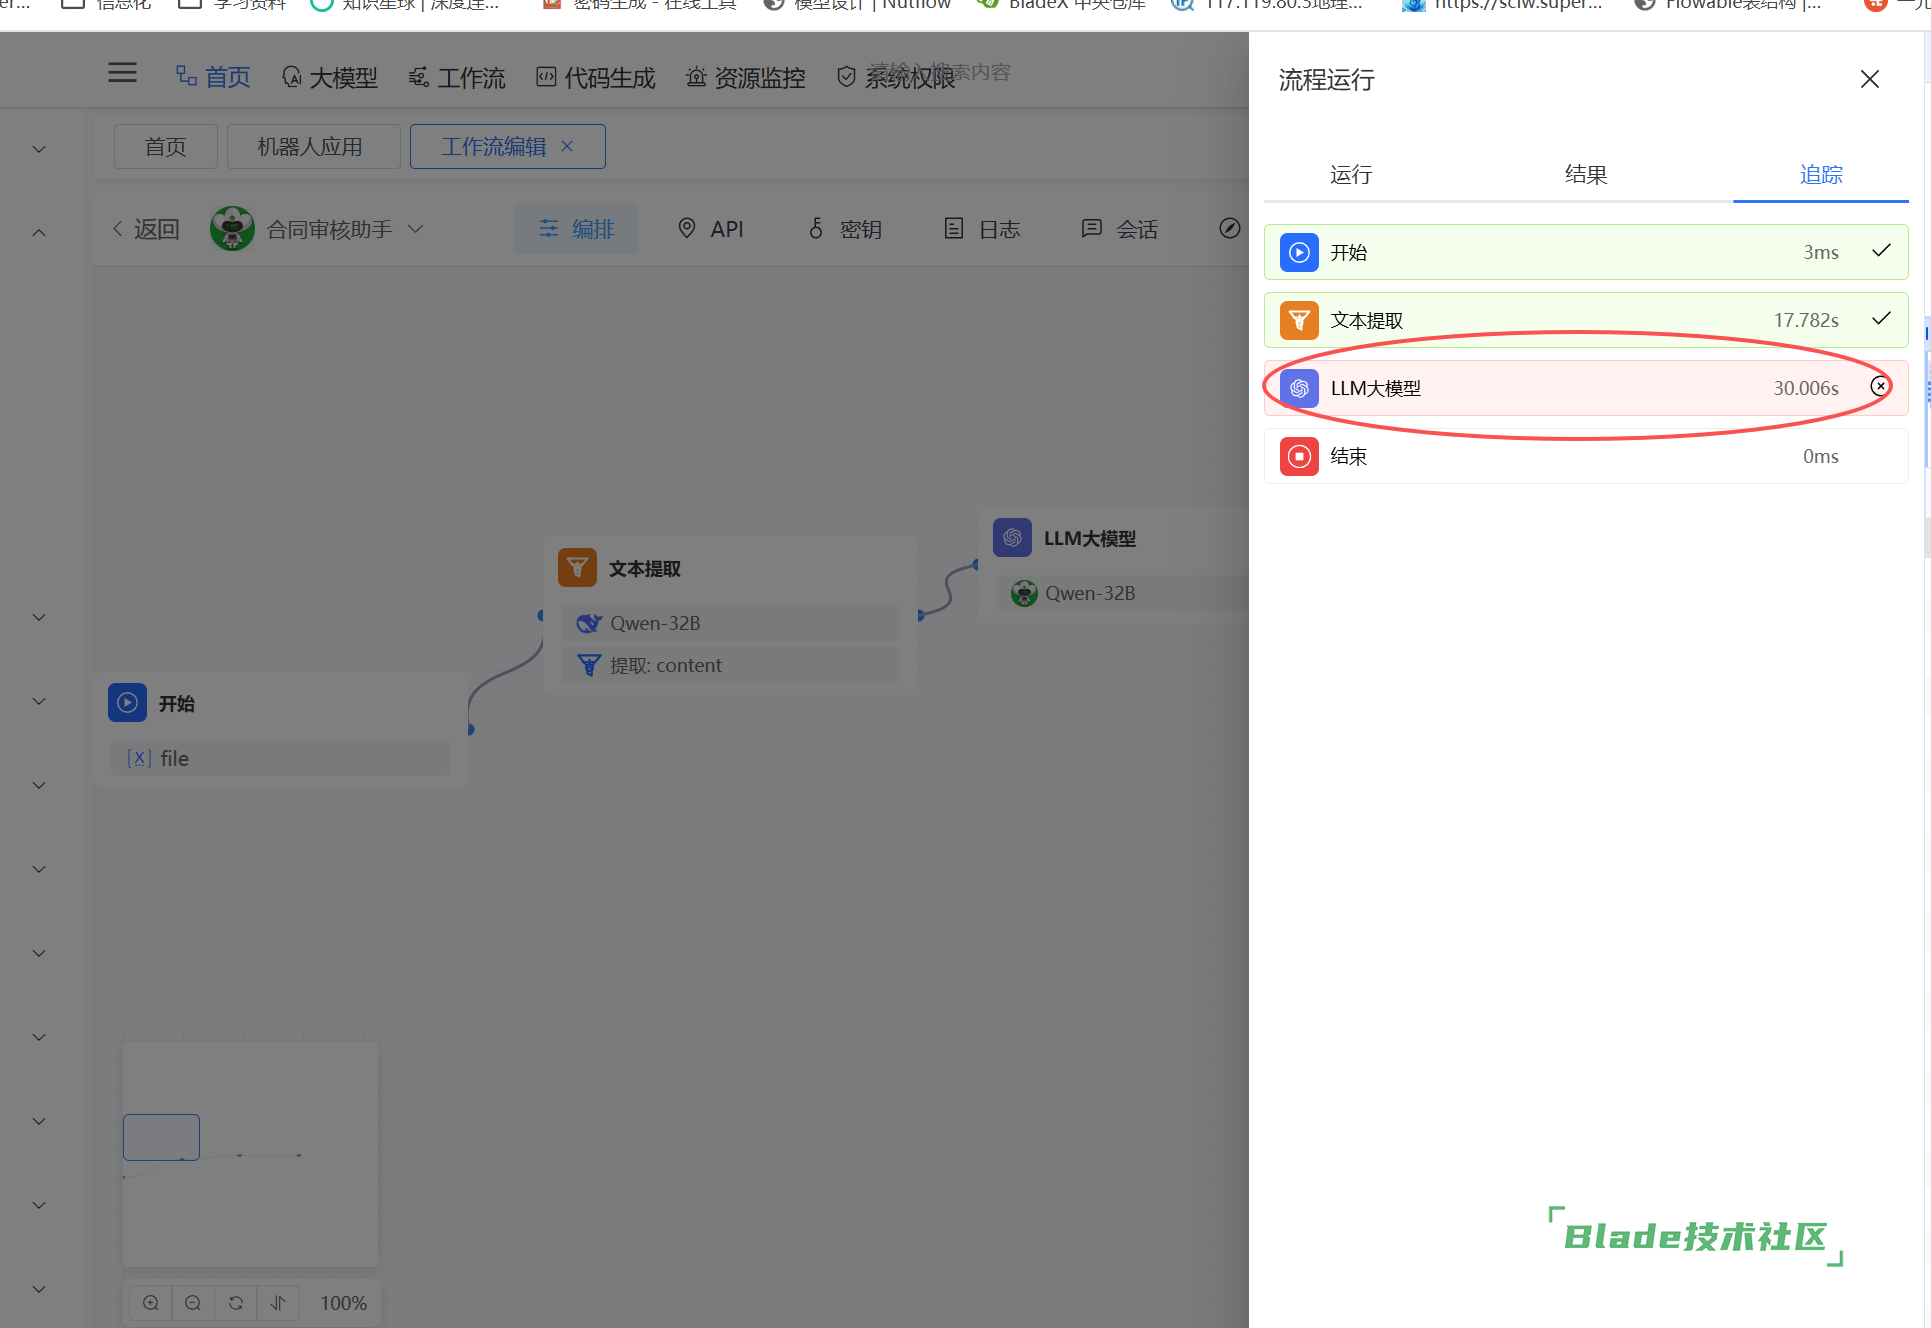Zoom in on the workflow canvas
1931x1328 pixels.
pos(151,1302)
